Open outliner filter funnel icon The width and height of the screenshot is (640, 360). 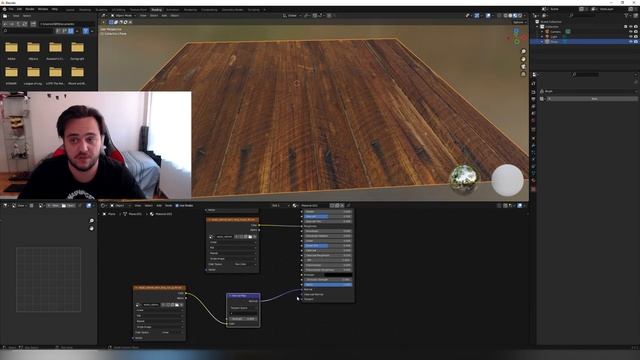click(626, 16)
